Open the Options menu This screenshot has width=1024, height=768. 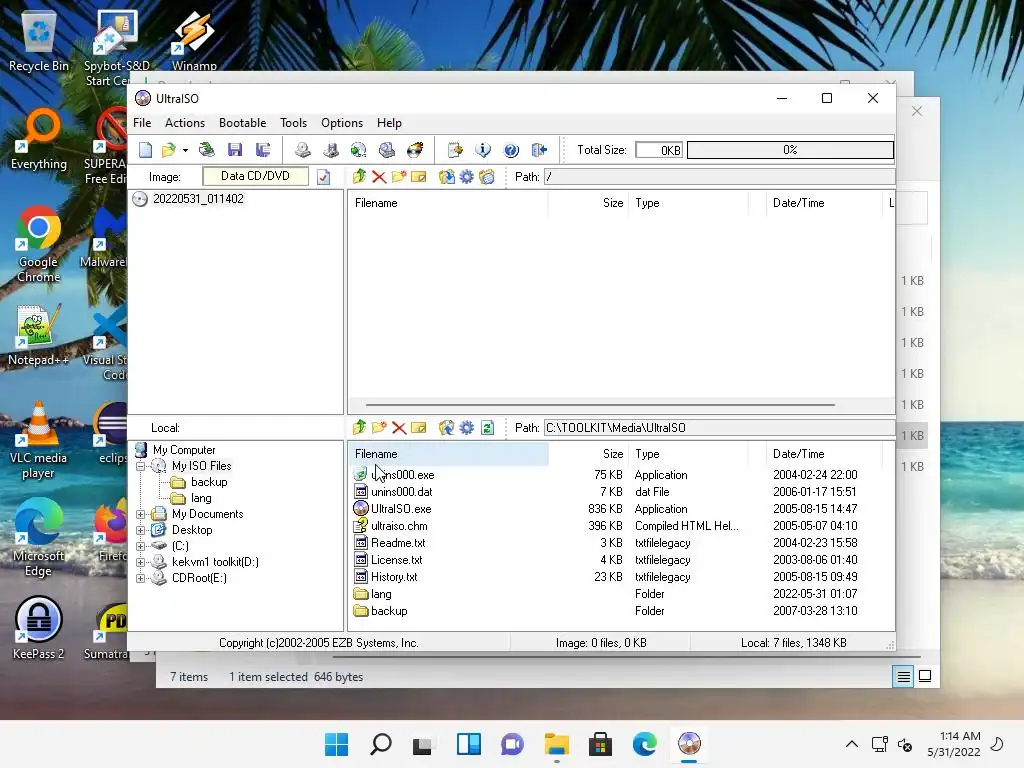pos(342,123)
